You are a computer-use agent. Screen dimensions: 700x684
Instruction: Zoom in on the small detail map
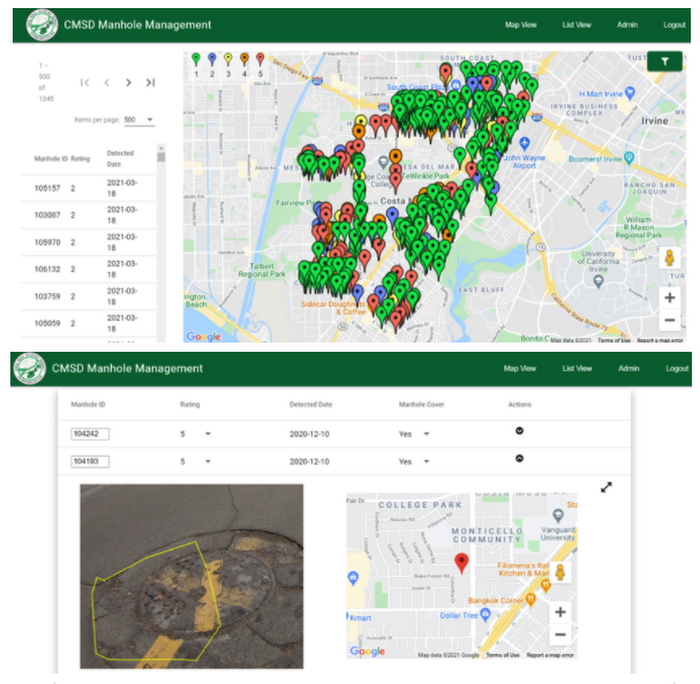pos(560,612)
